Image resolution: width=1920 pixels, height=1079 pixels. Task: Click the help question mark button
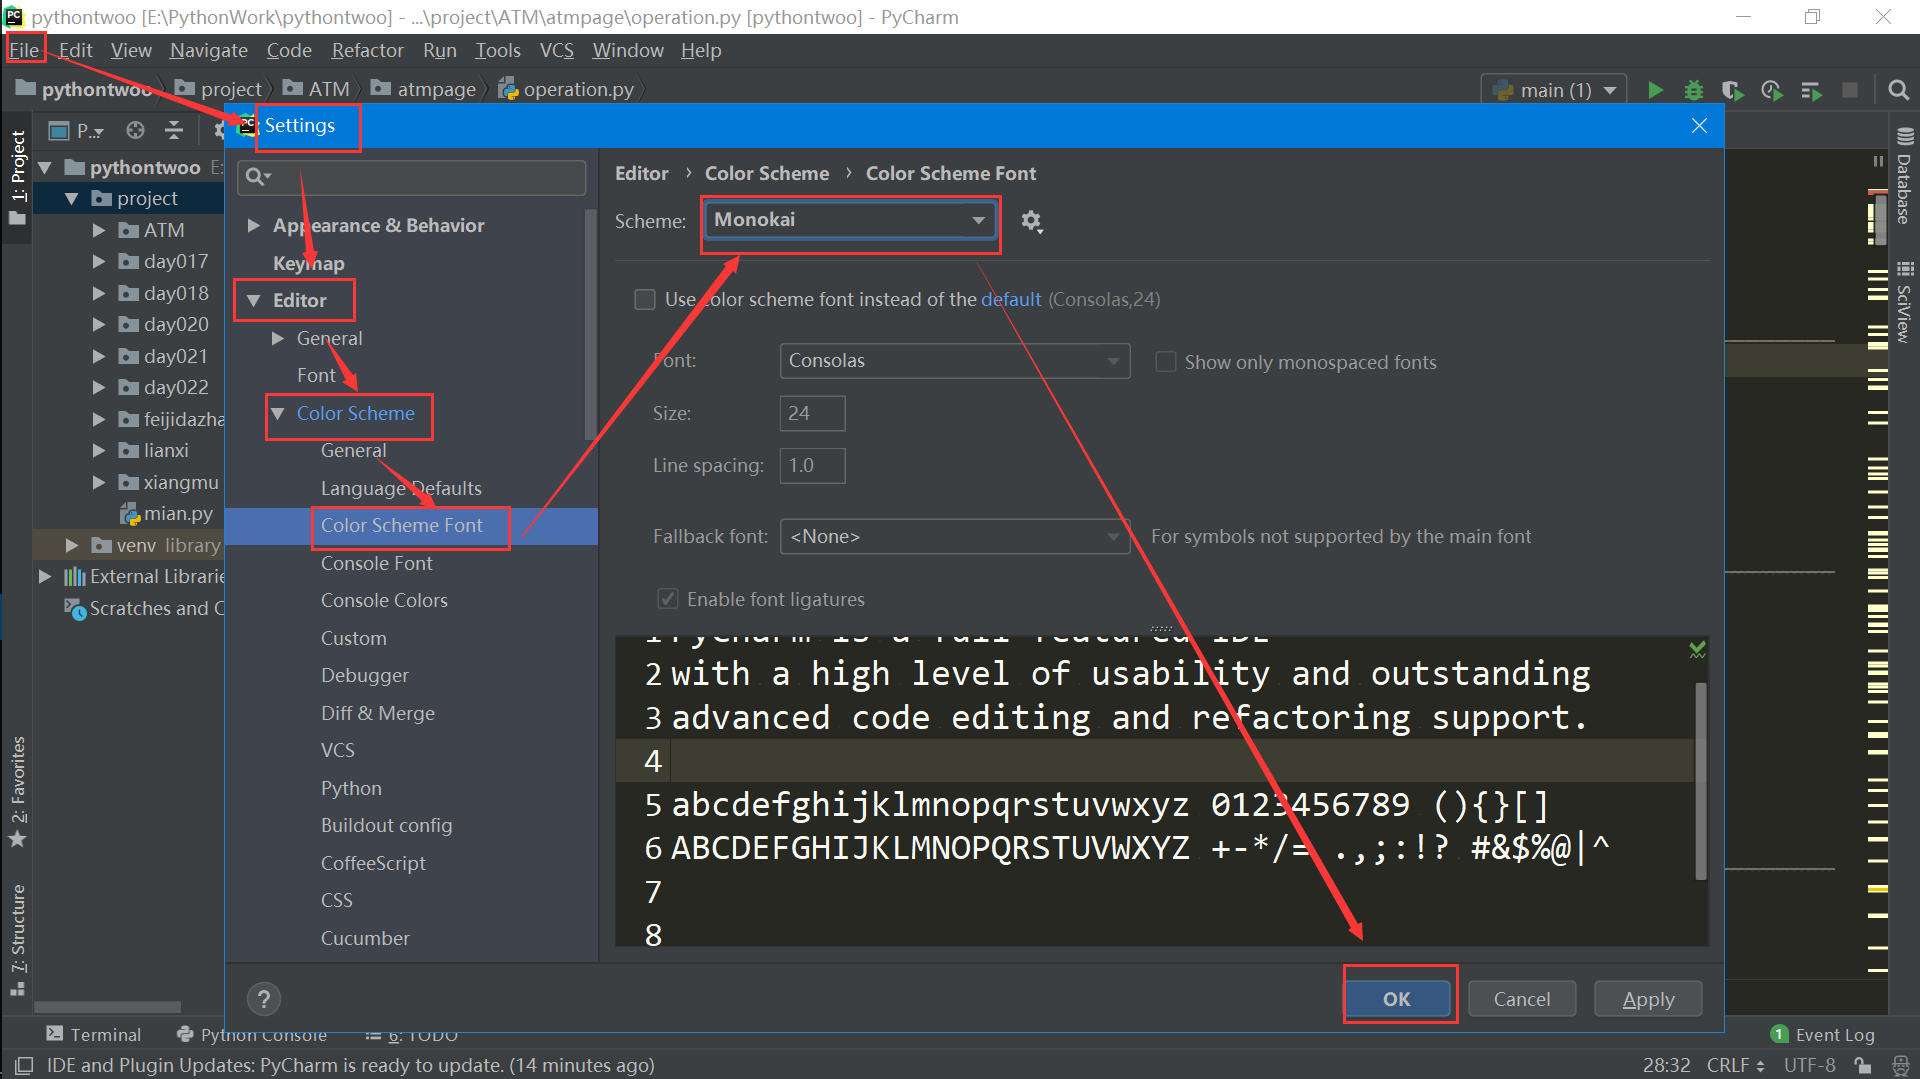coord(263,998)
